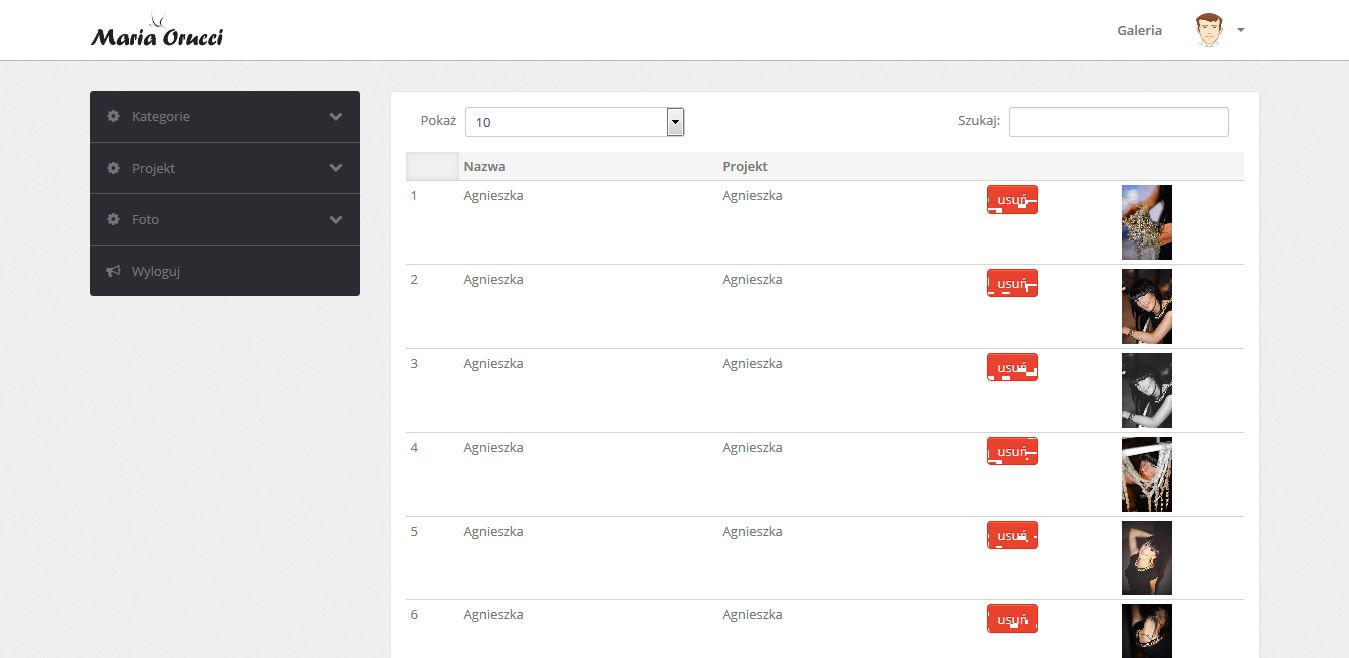Open the row 5 photo thumbnail
This screenshot has height=658, width=1349.
coord(1147,558)
